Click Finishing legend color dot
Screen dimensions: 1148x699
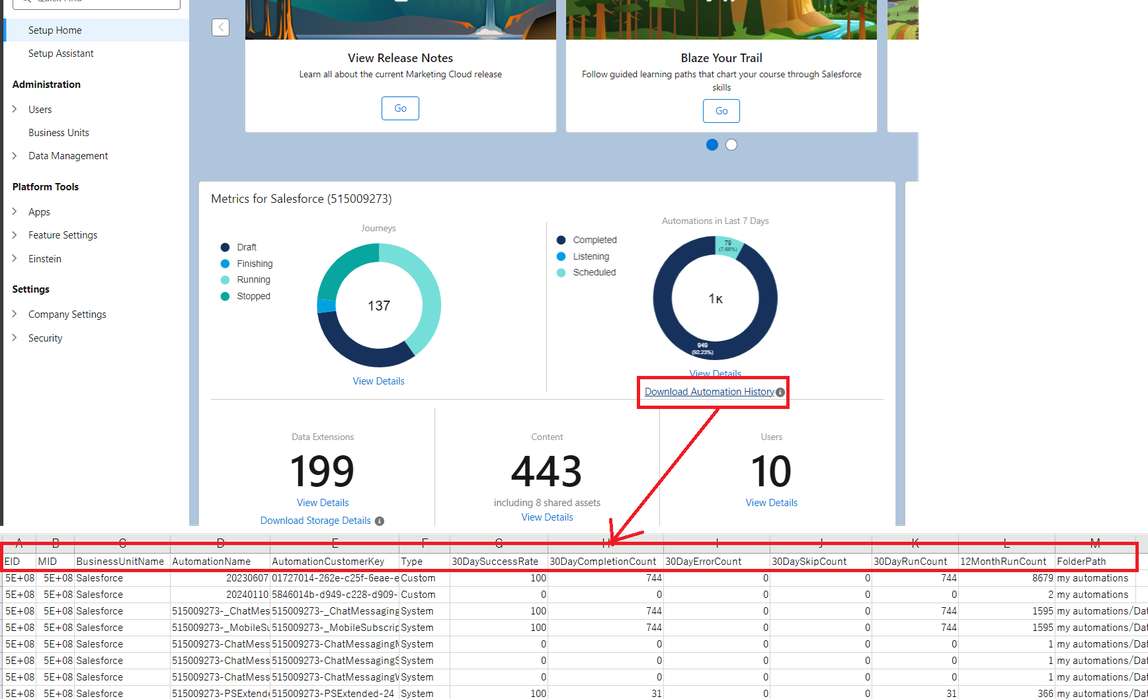(226, 263)
